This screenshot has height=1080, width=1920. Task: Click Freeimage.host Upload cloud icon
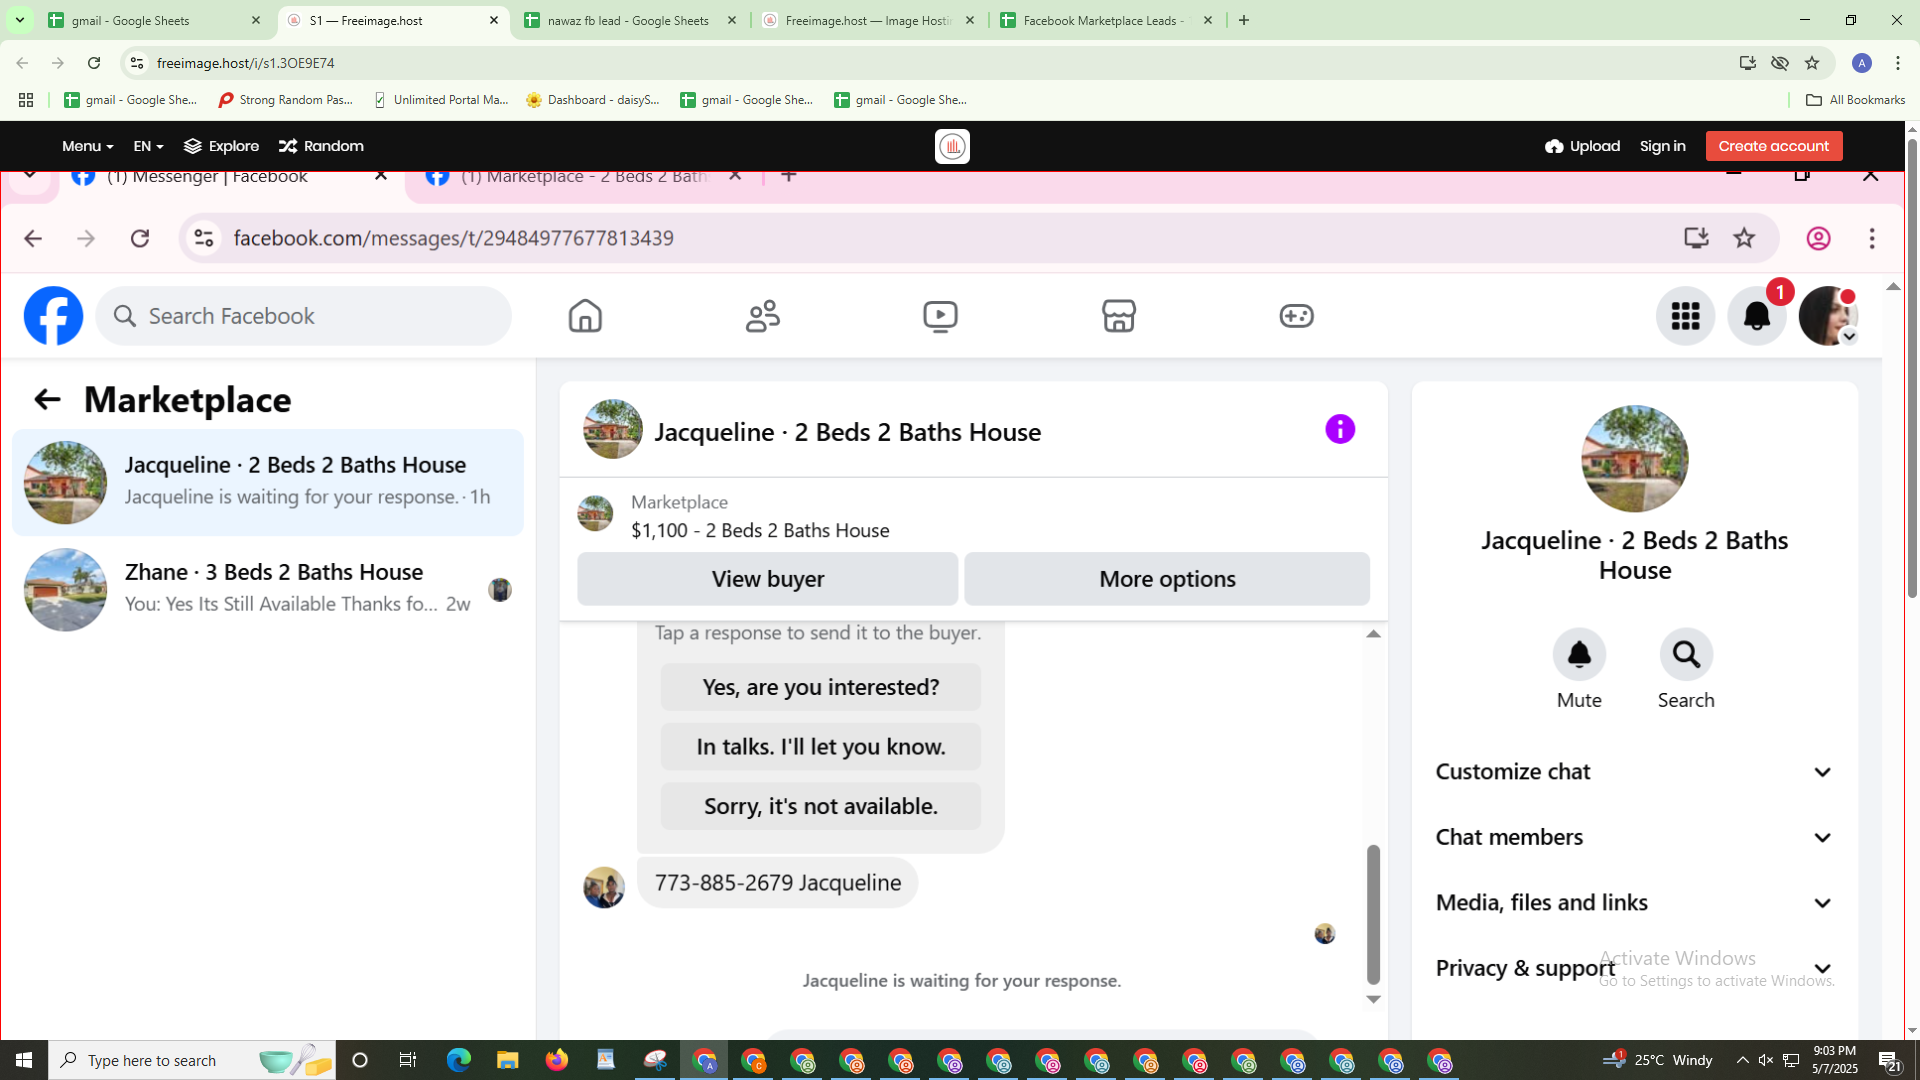point(1553,146)
